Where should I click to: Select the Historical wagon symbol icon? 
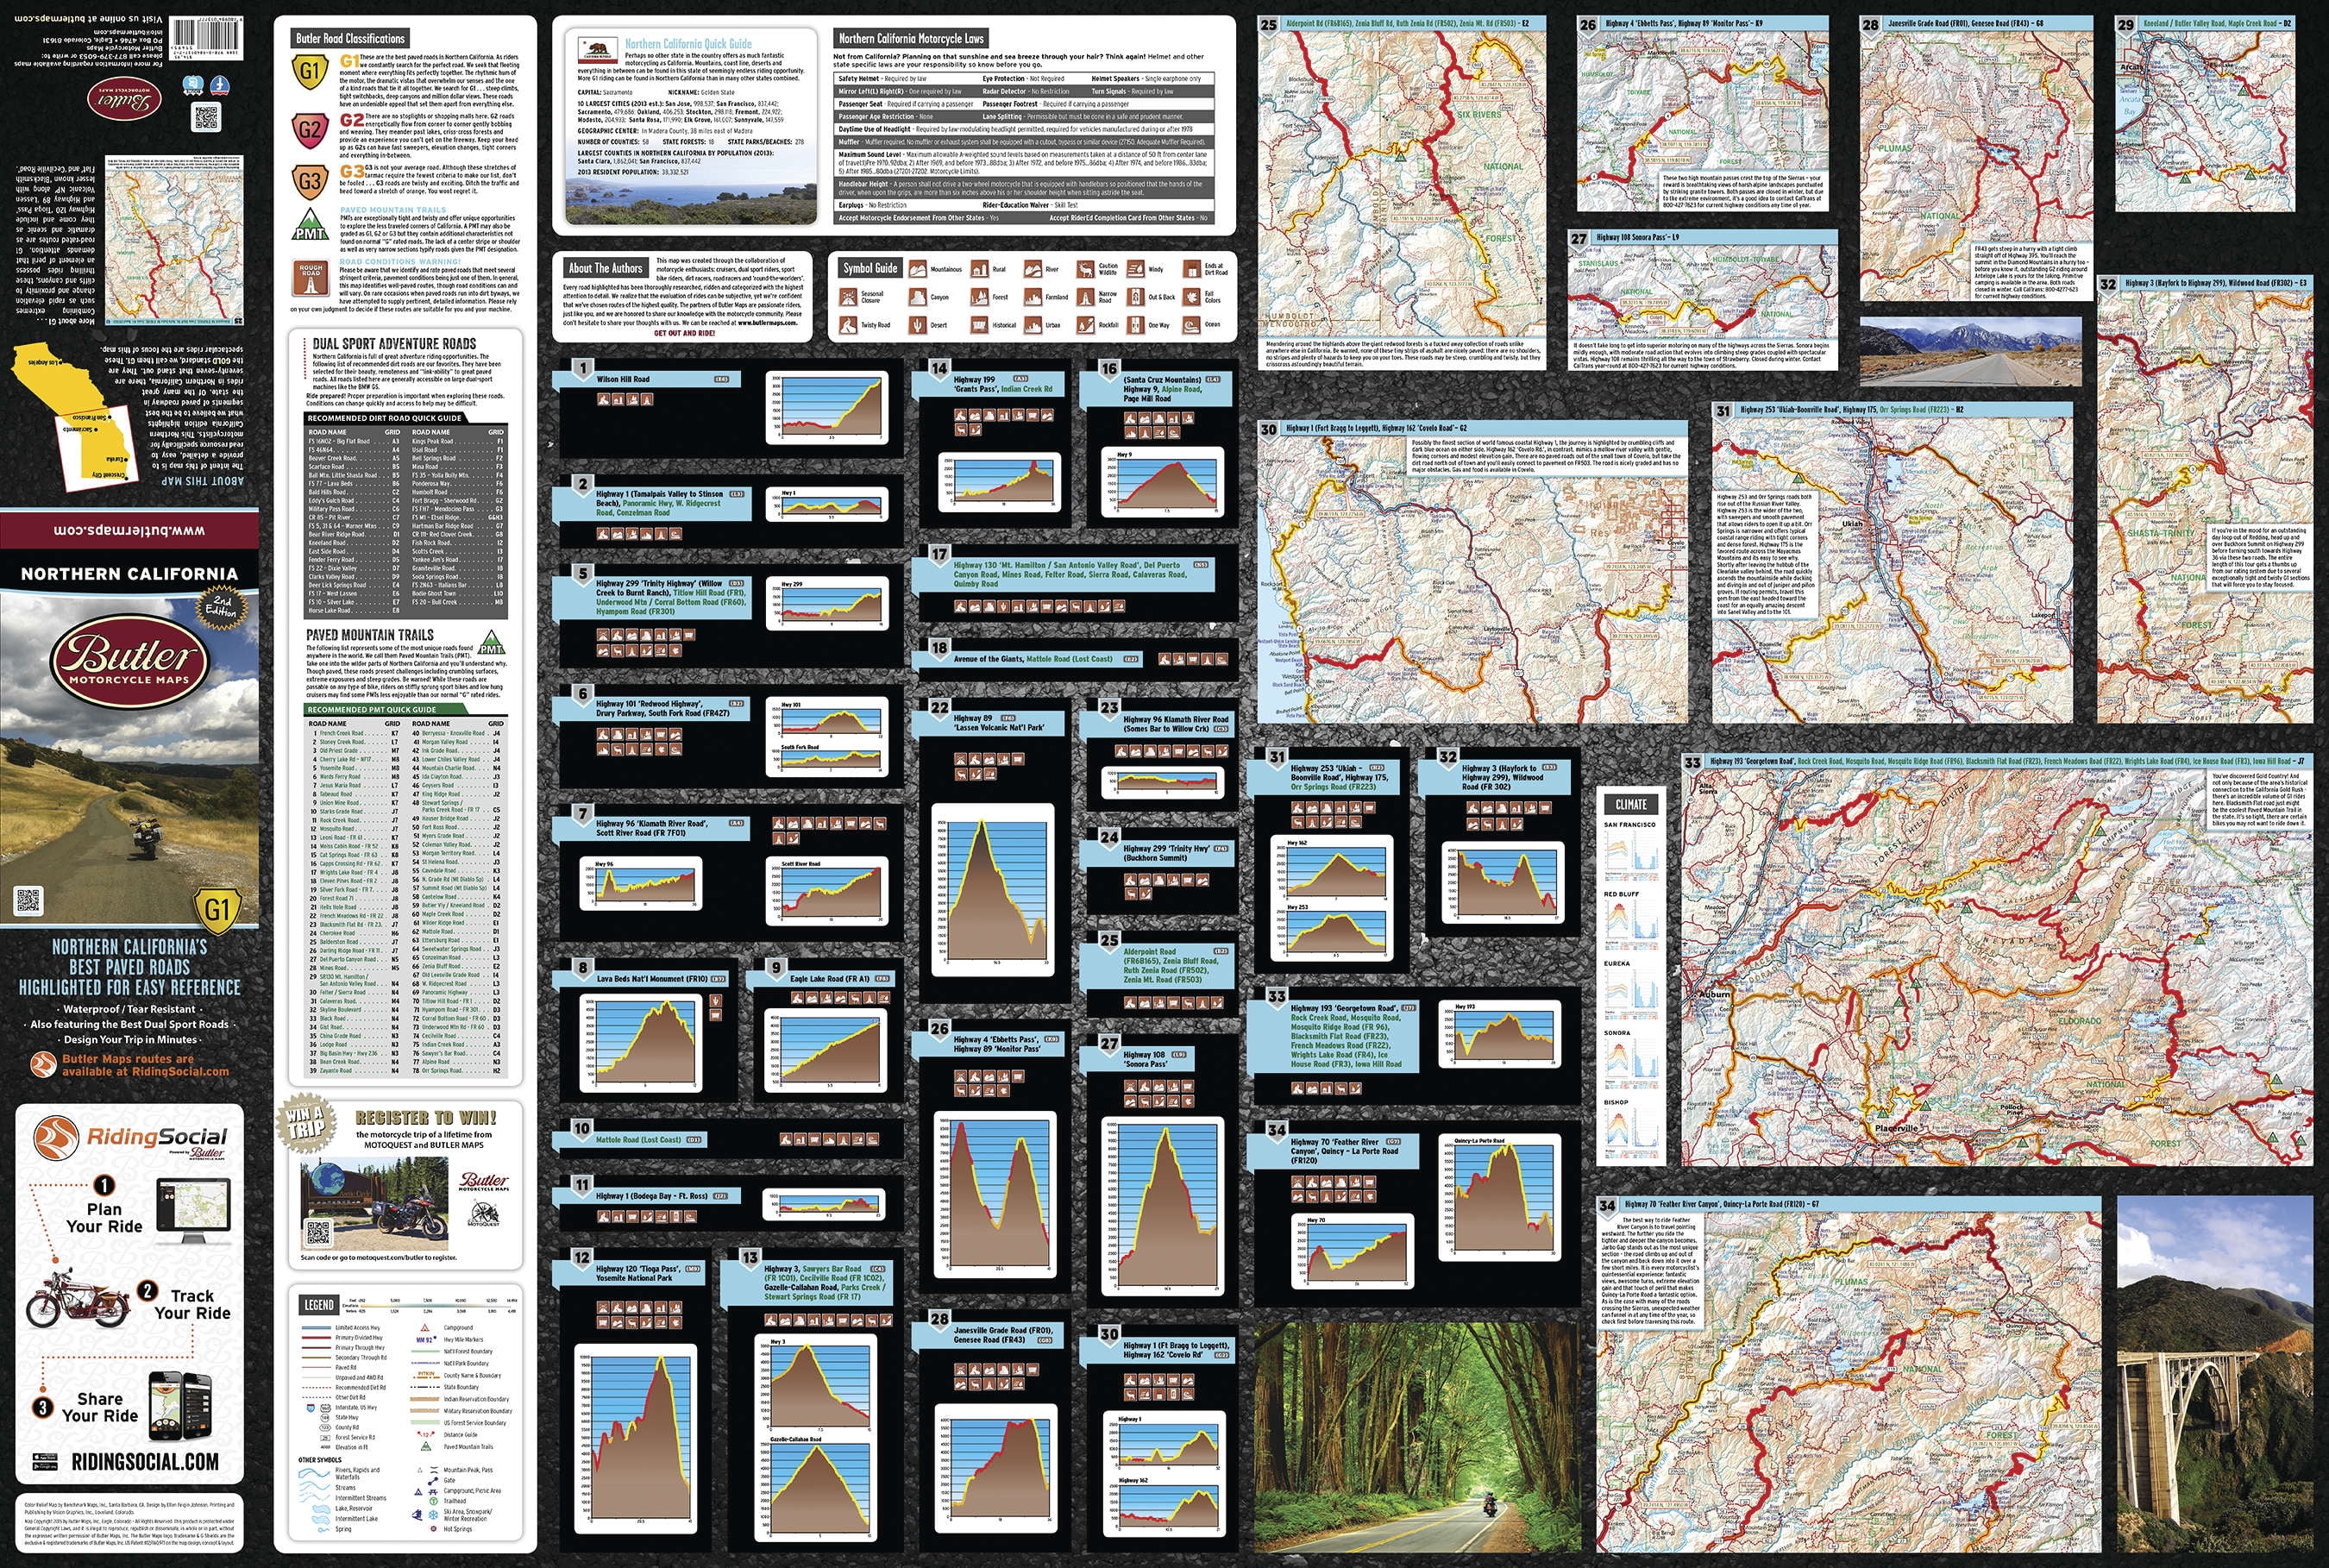[x=980, y=325]
